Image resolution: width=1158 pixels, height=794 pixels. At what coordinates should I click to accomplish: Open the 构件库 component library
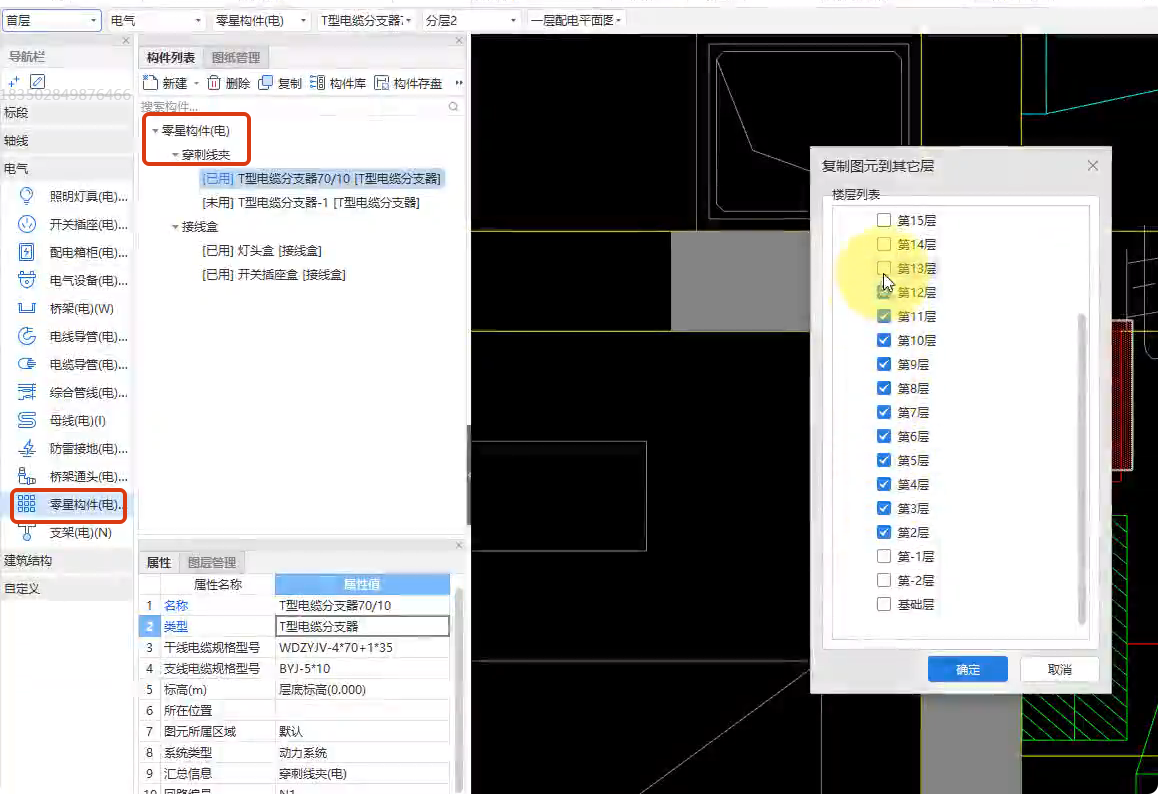338,83
